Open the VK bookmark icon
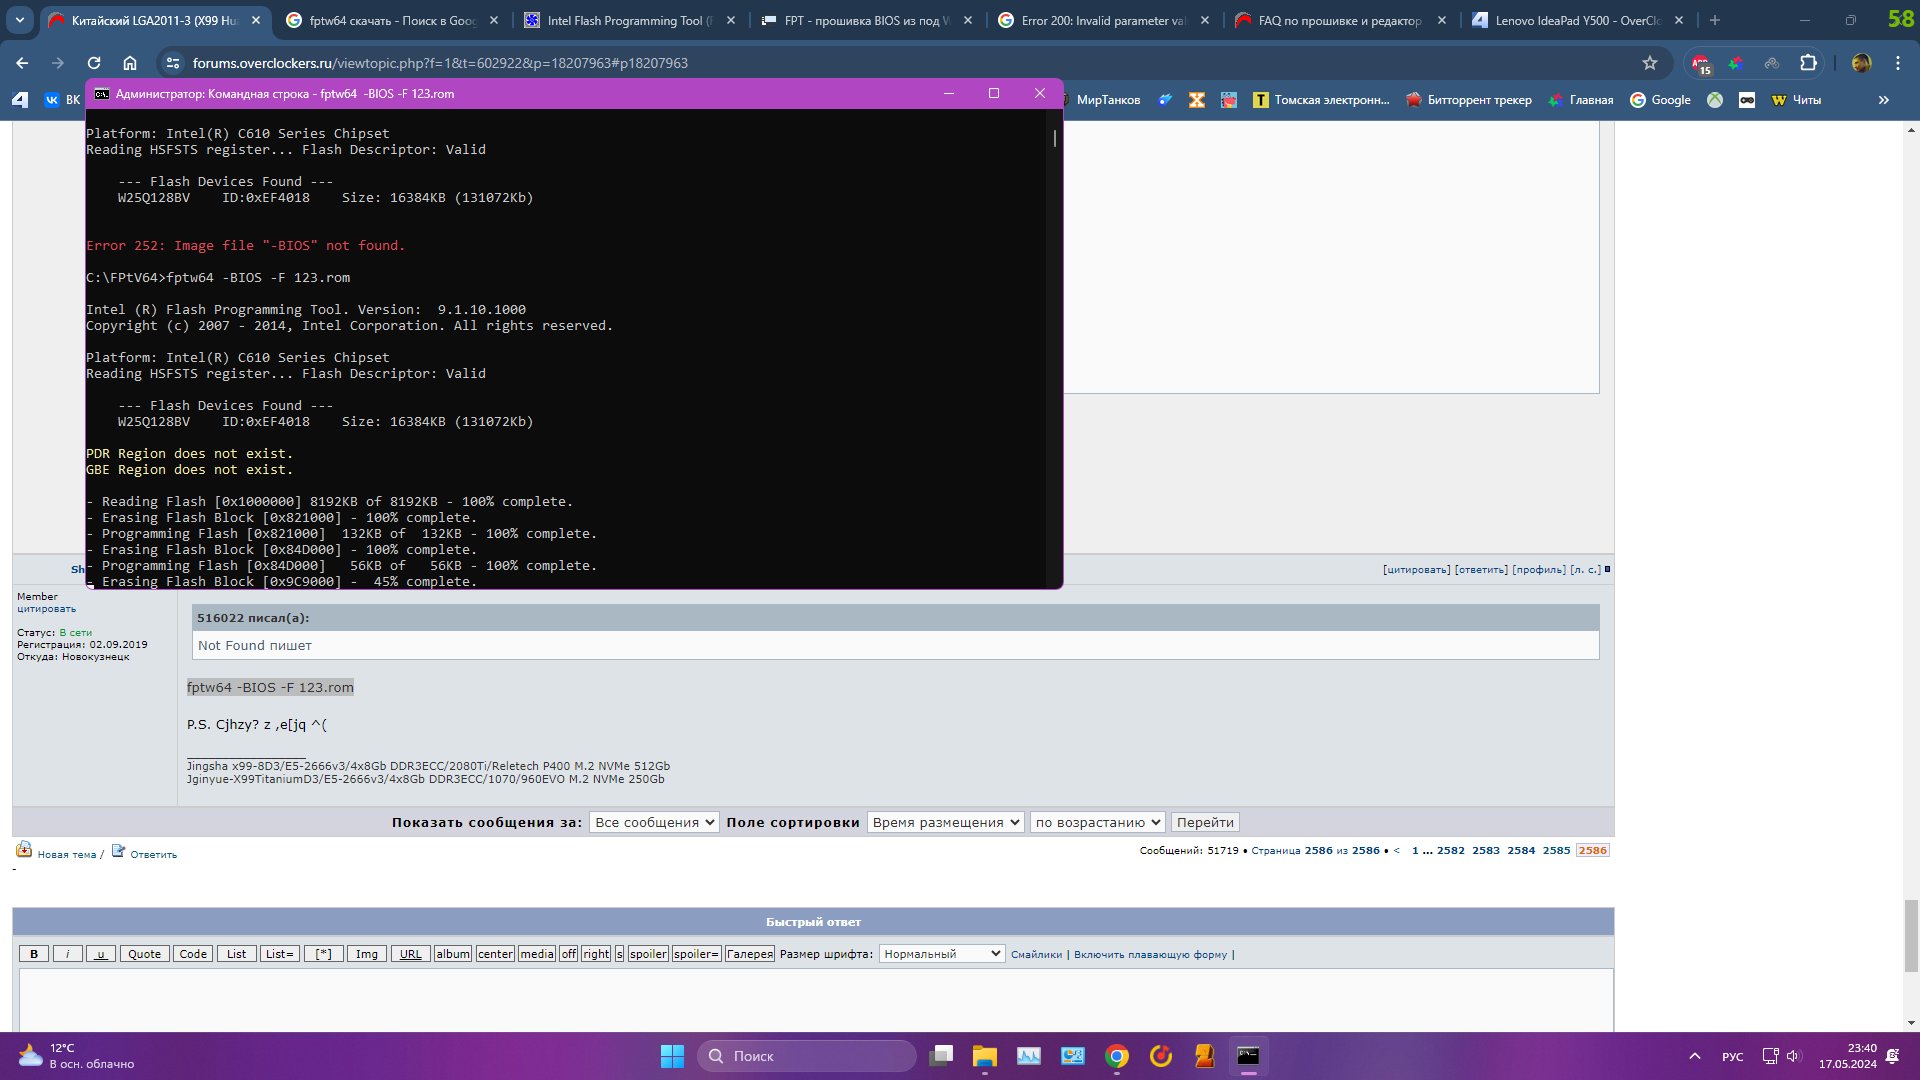1920x1080 pixels. click(x=52, y=100)
